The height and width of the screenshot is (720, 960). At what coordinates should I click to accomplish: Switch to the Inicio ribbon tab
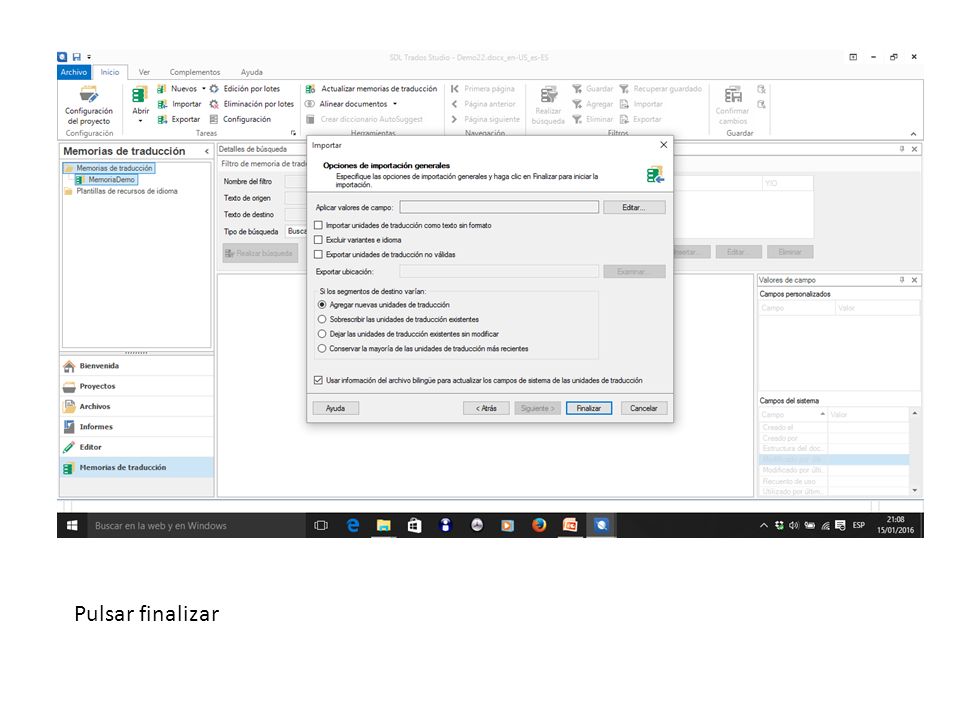click(x=110, y=72)
